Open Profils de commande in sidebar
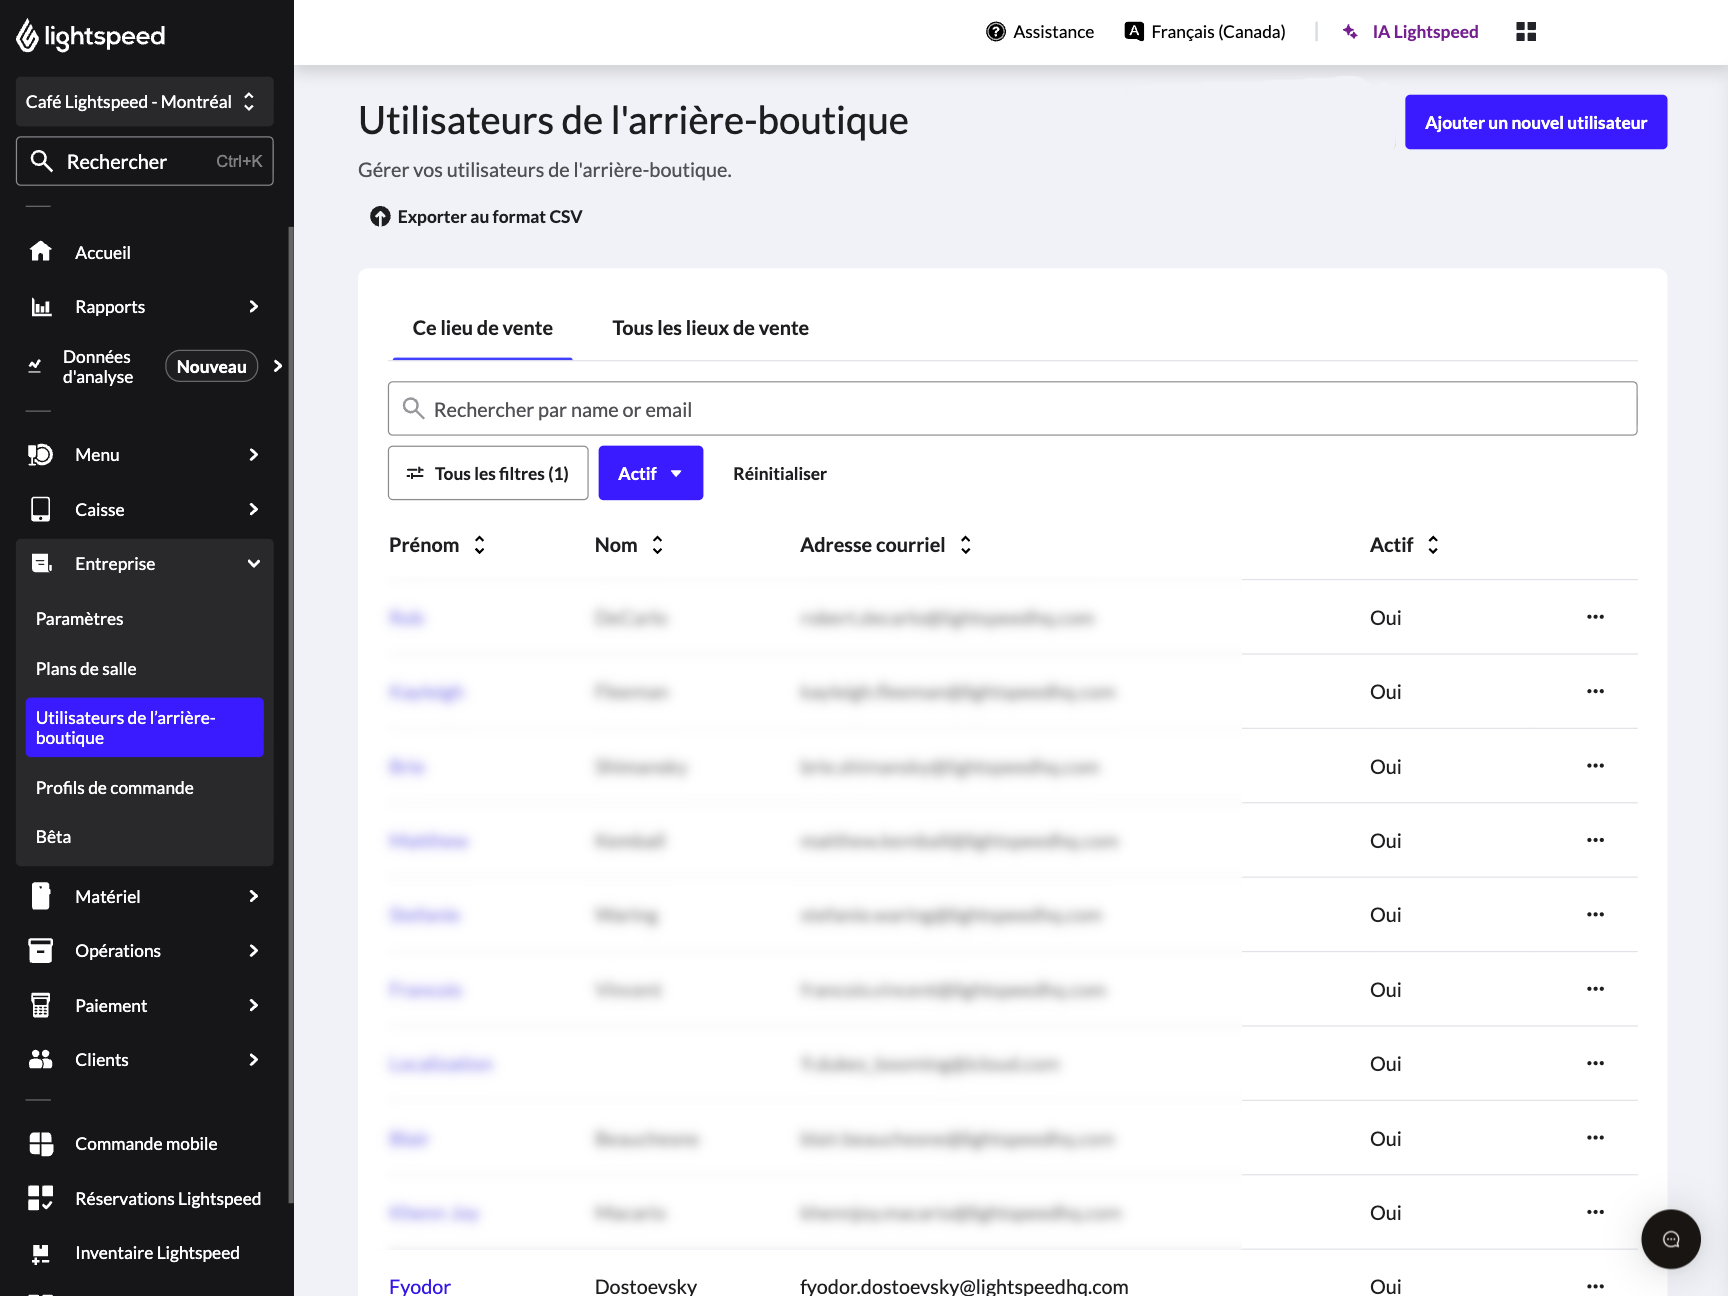The image size is (1728, 1296). click(x=115, y=788)
